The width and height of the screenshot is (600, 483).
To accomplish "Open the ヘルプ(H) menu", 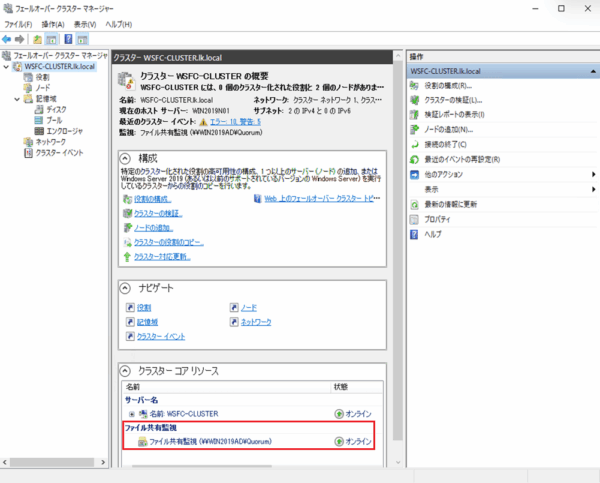I will [119, 24].
